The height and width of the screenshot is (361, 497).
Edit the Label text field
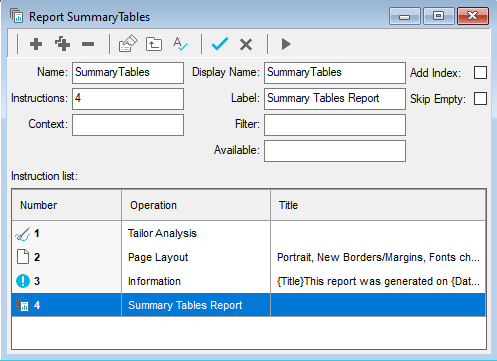click(335, 99)
